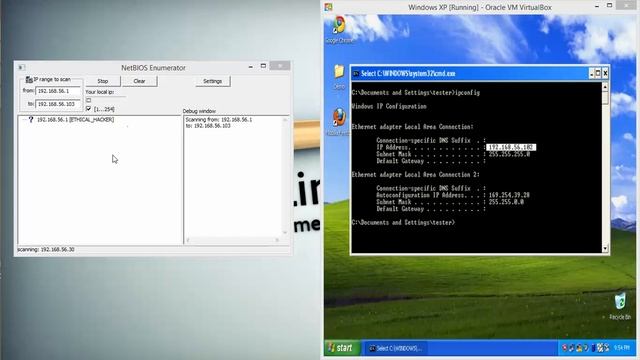The height and width of the screenshot is (360, 640).
Task: Click highlighted 192.168.56.102 address in cmd
Action: [511, 147]
